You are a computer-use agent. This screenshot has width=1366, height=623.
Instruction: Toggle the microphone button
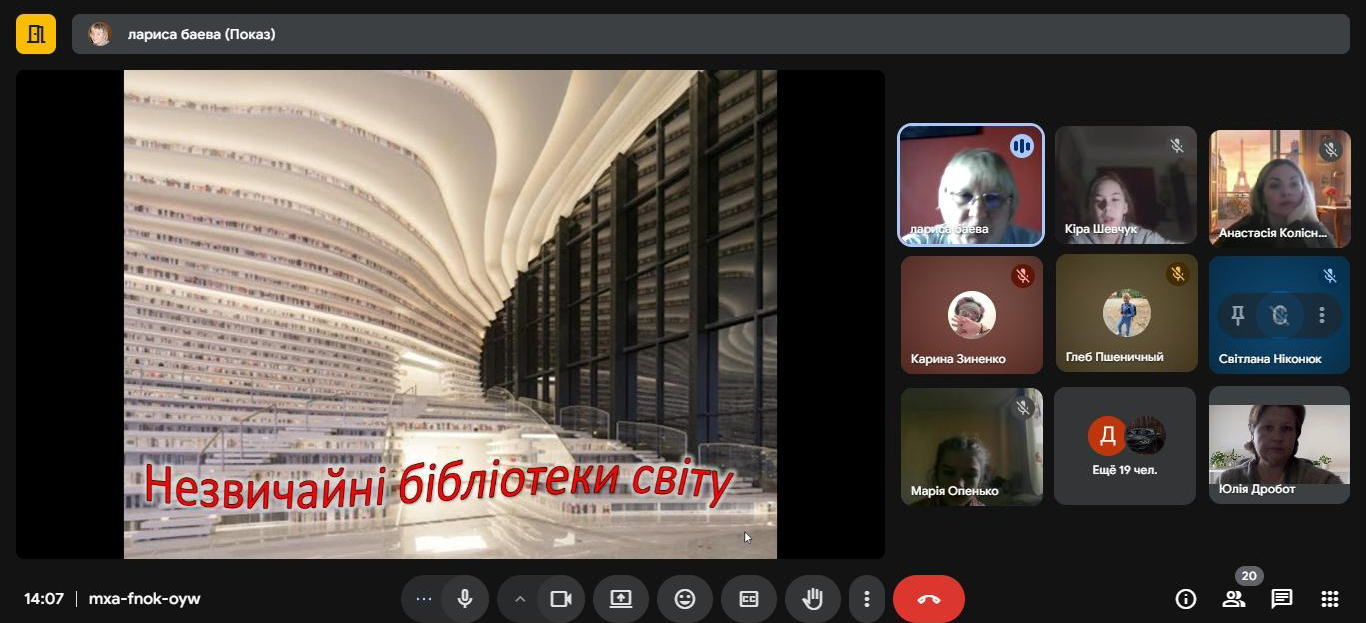coord(465,599)
